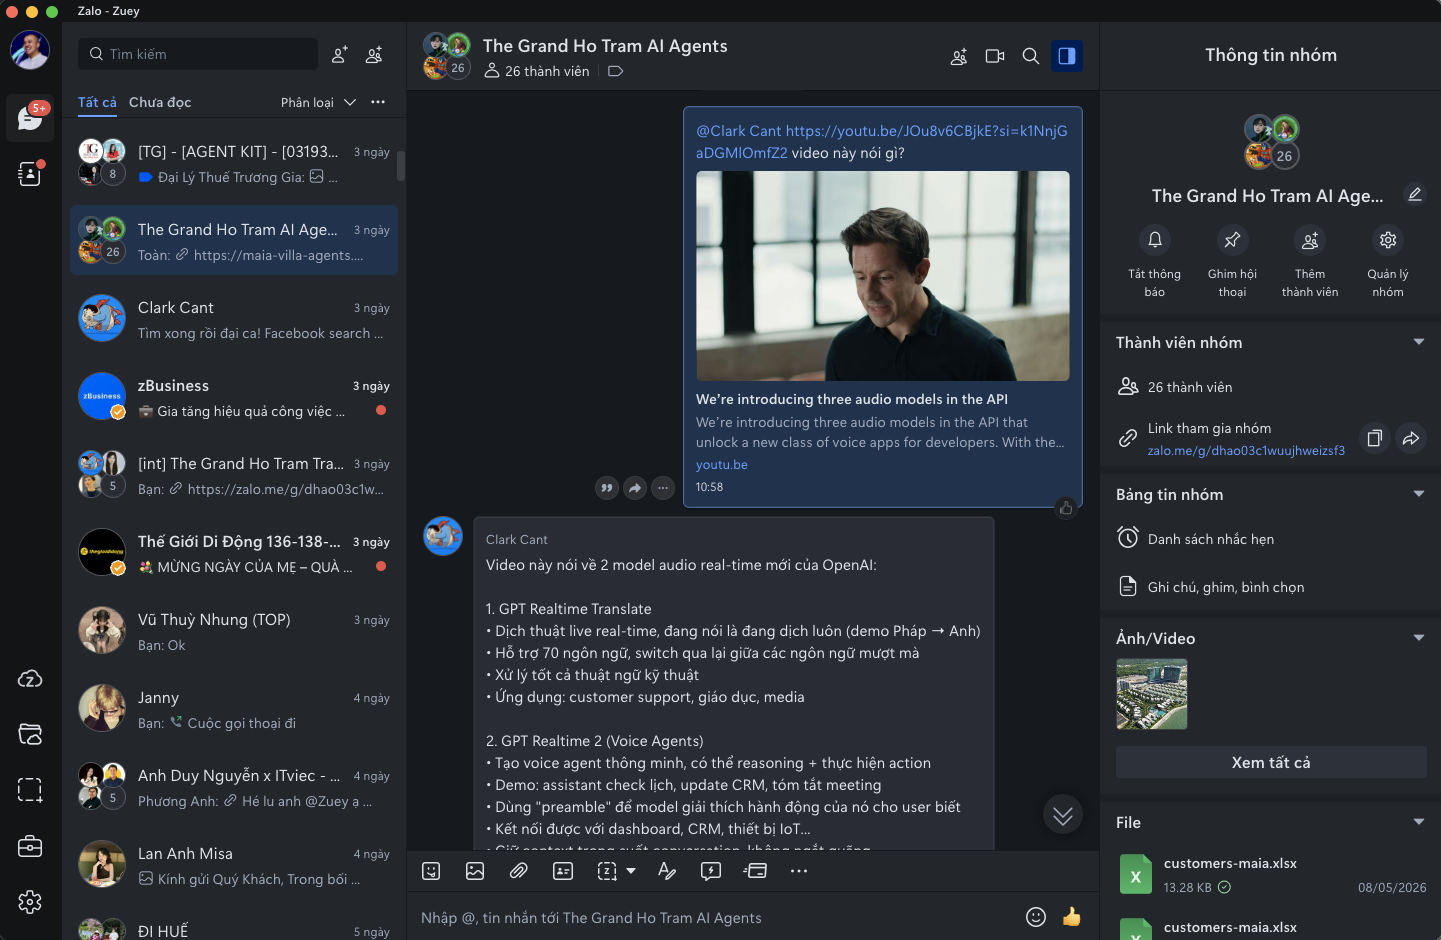This screenshot has height=940, width=1441.
Task: Collapse the Thành viên nhóm section
Action: 1419,342
